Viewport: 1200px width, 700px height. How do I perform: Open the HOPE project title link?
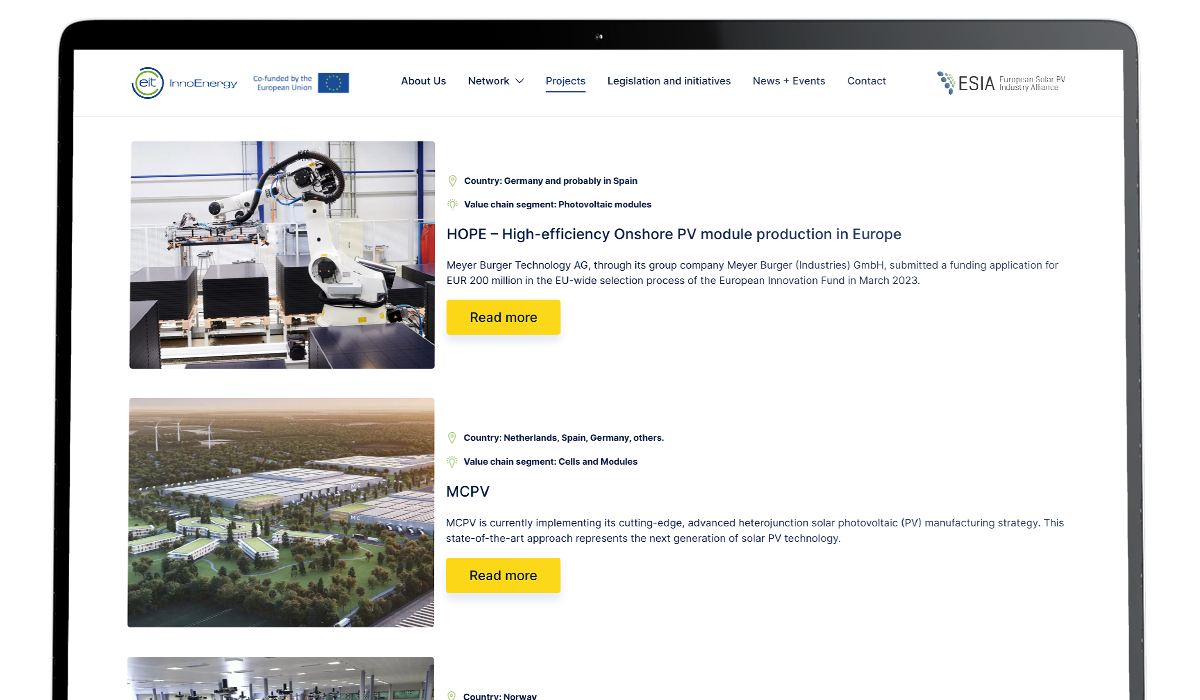[x=674, y=234]
